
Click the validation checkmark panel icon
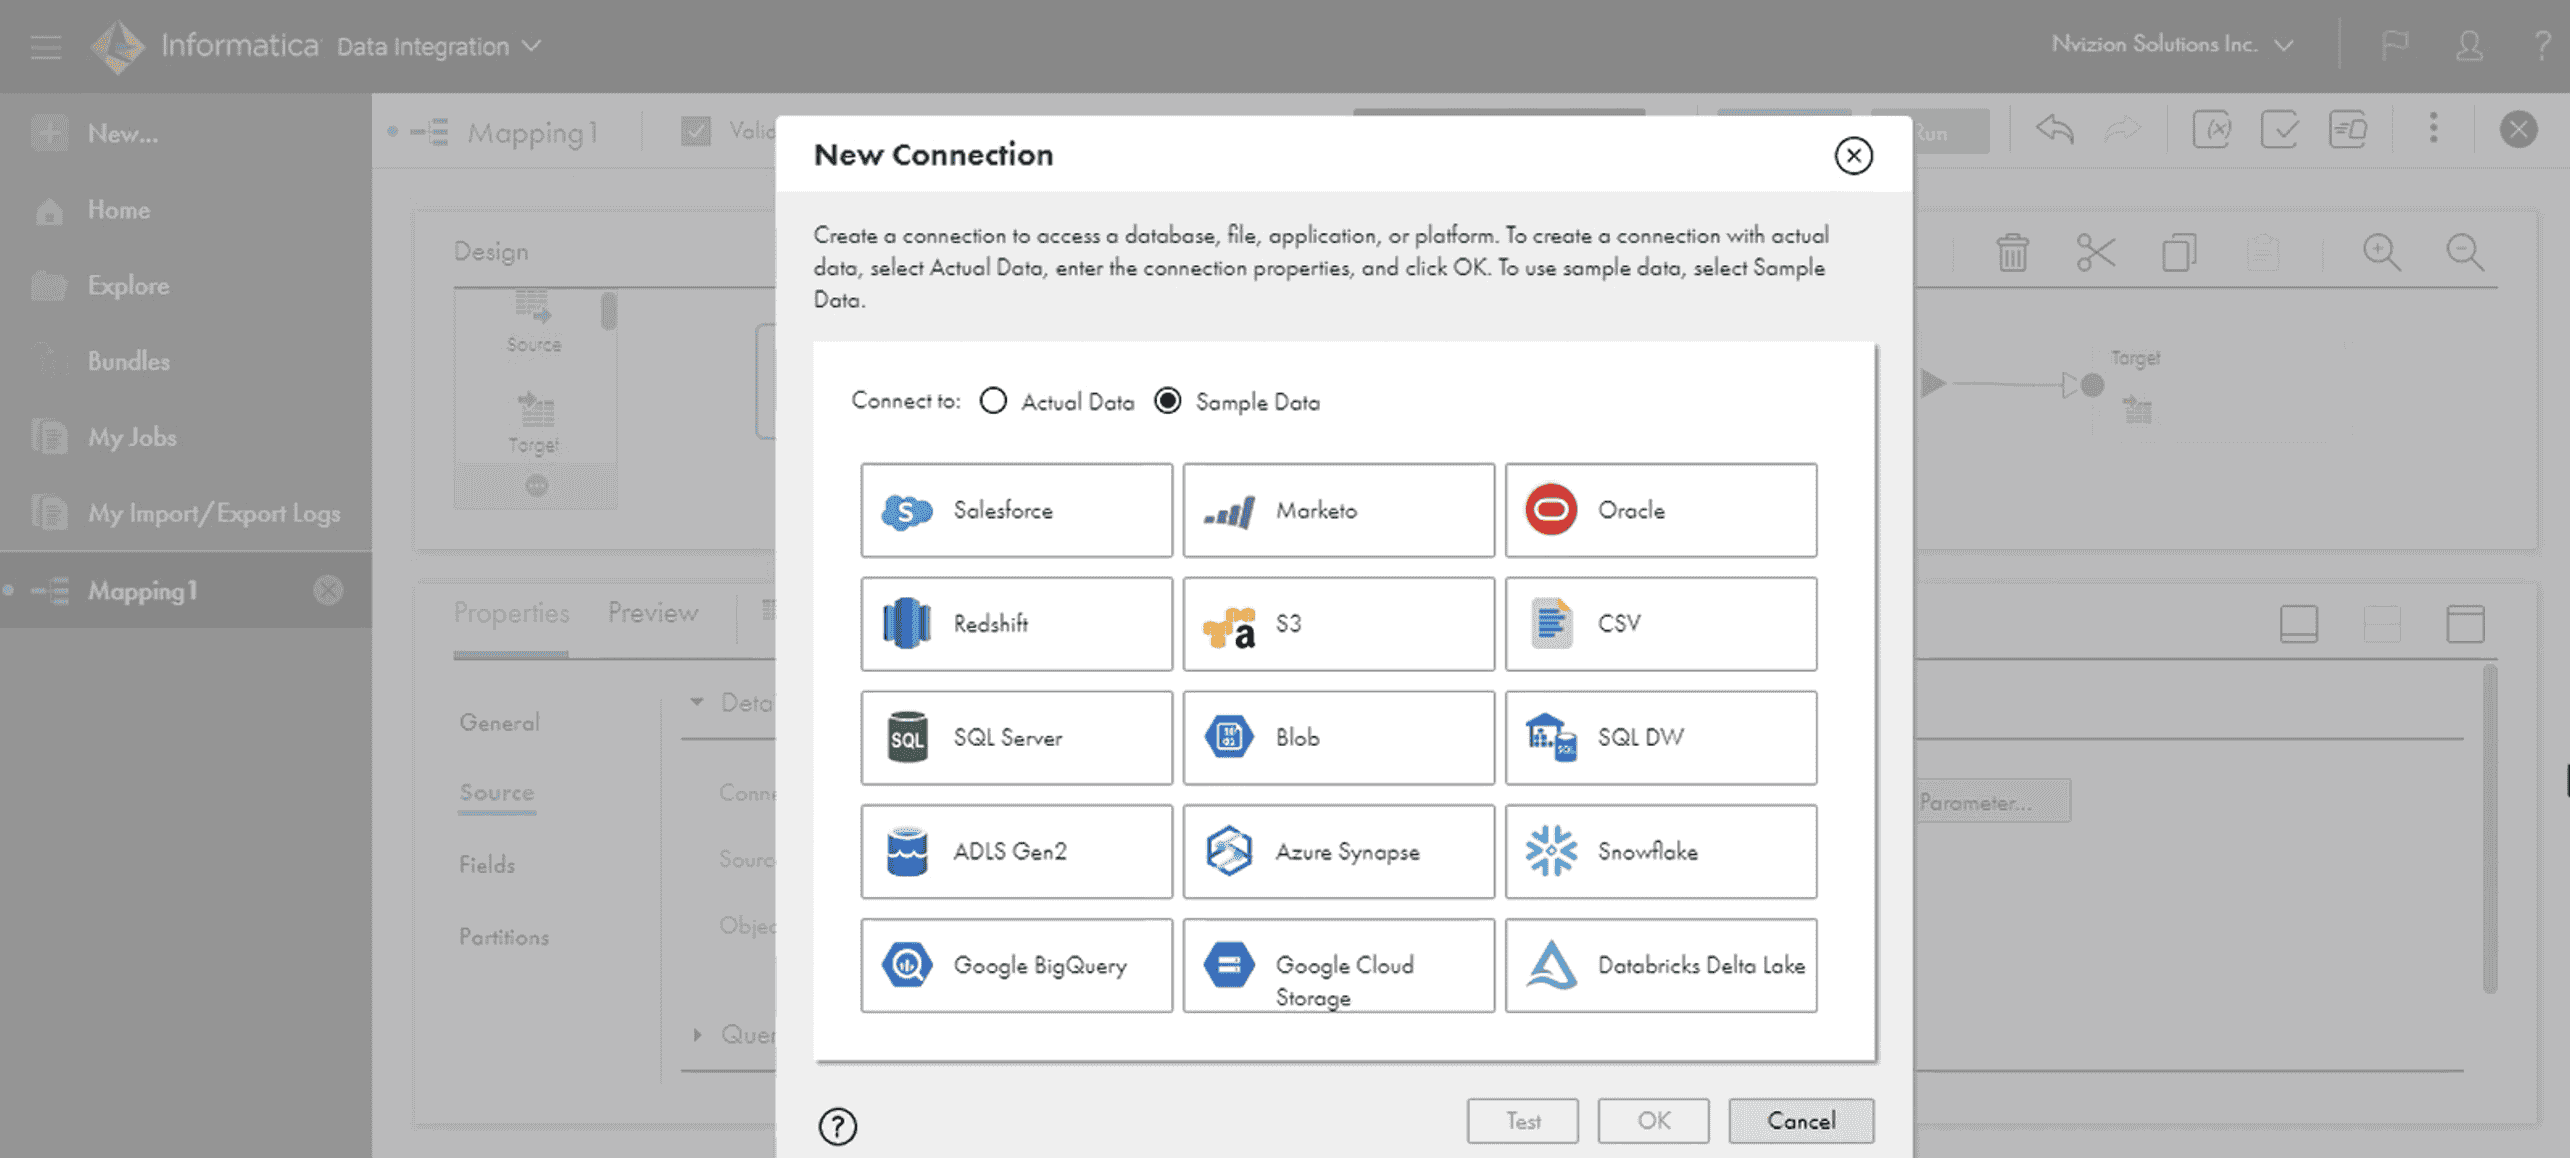(2279, 129)
